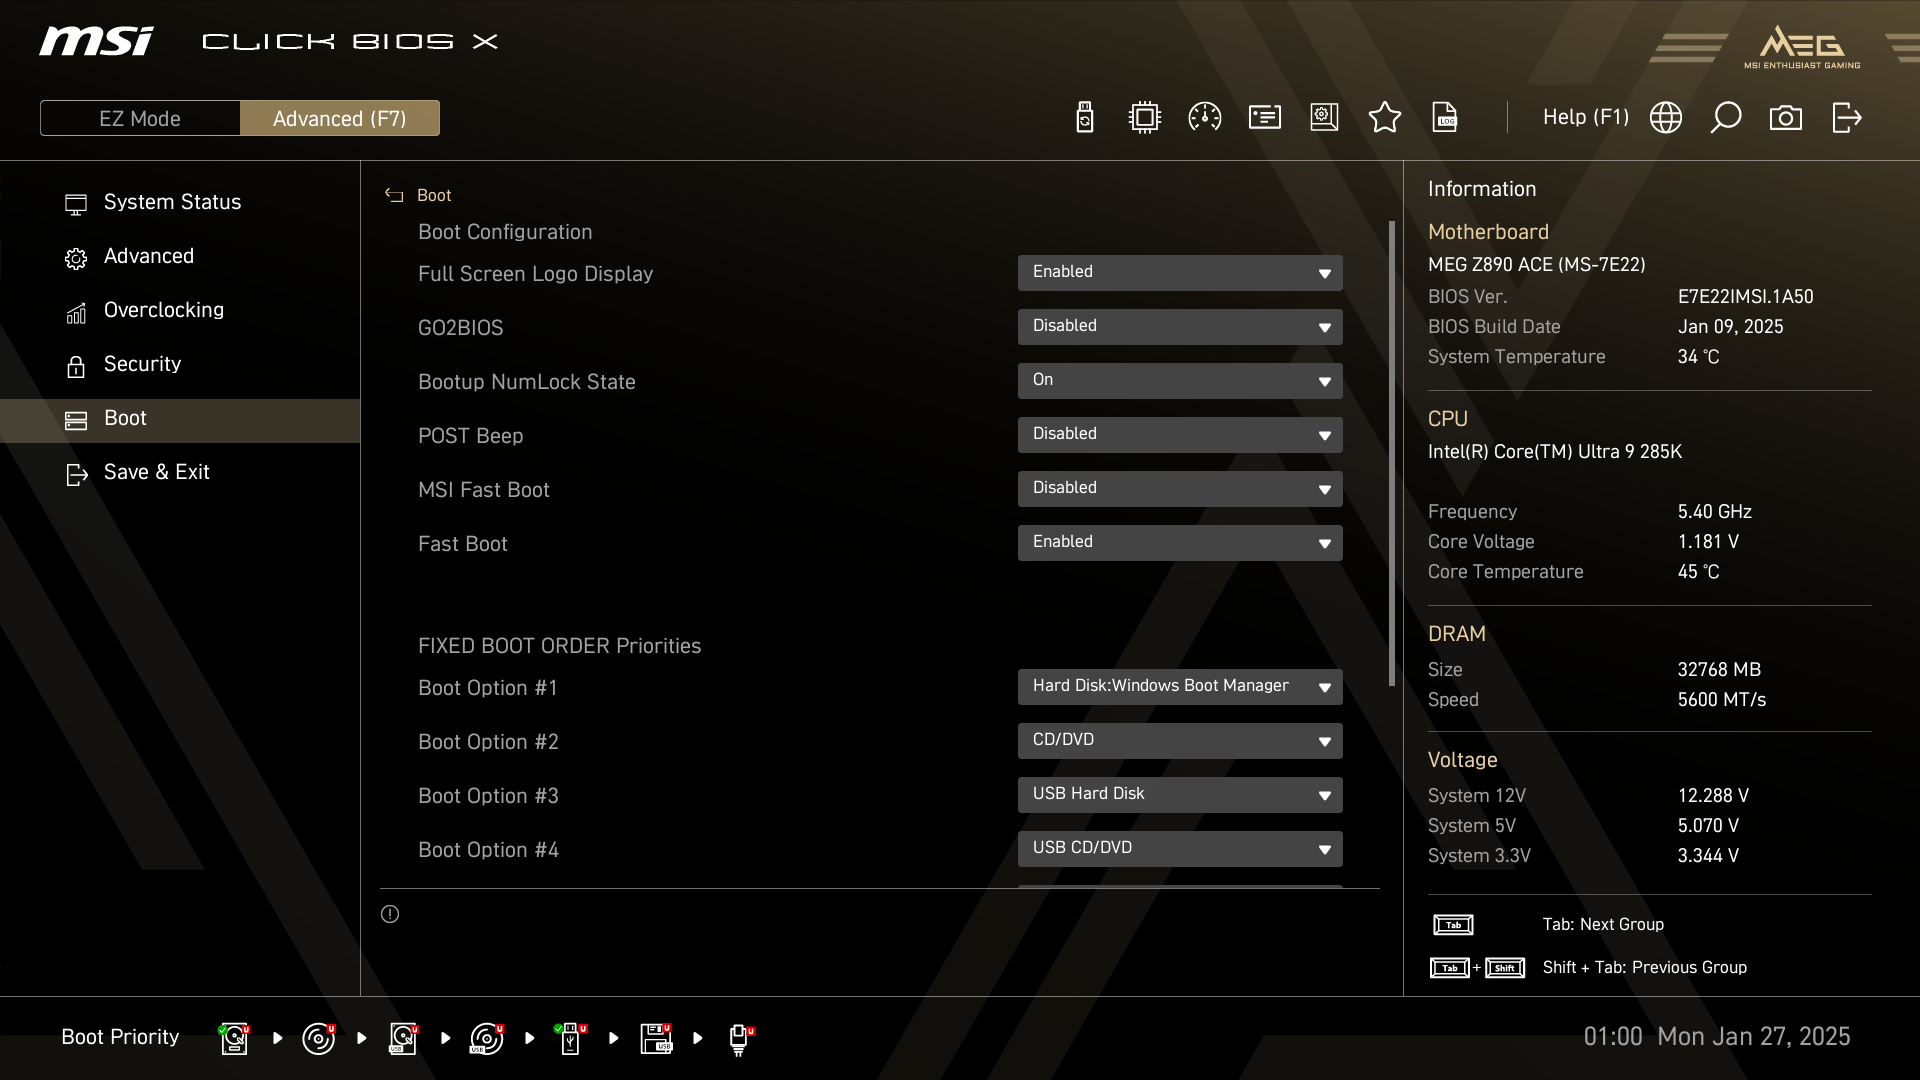Image resolution: width=1920 pixels, height=1080 pixels.
Task: Click the CPU chip icon in toolbar
Action: (x=1144, y=118)
